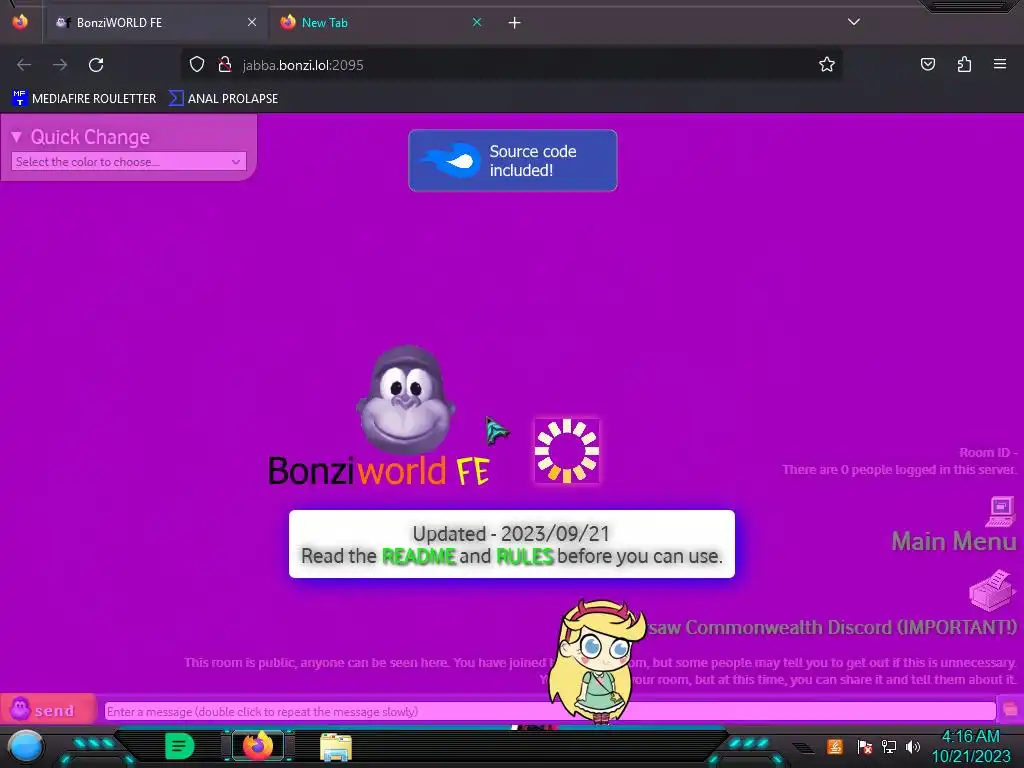
Task: Go forward using the forward arrow
Action: click(x=60, y=65)
